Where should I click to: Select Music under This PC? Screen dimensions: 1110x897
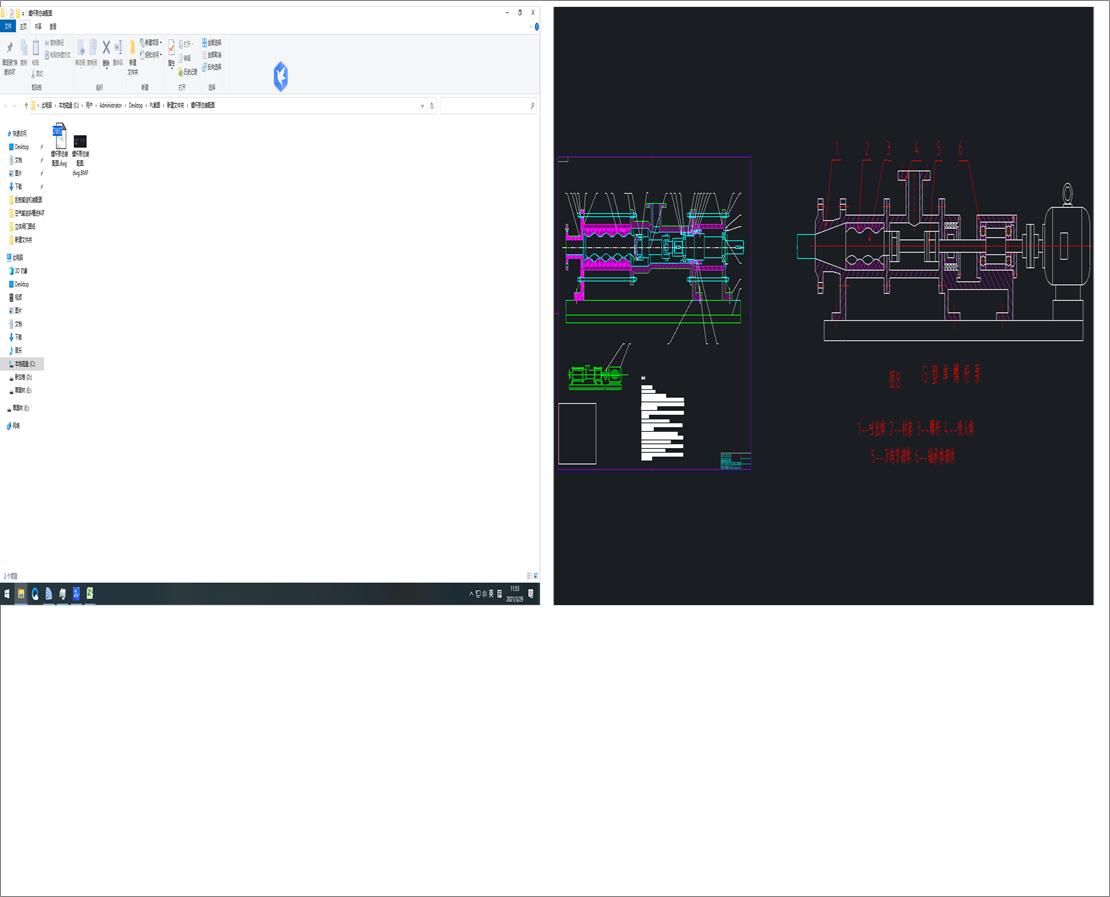[x=16, y=350]
